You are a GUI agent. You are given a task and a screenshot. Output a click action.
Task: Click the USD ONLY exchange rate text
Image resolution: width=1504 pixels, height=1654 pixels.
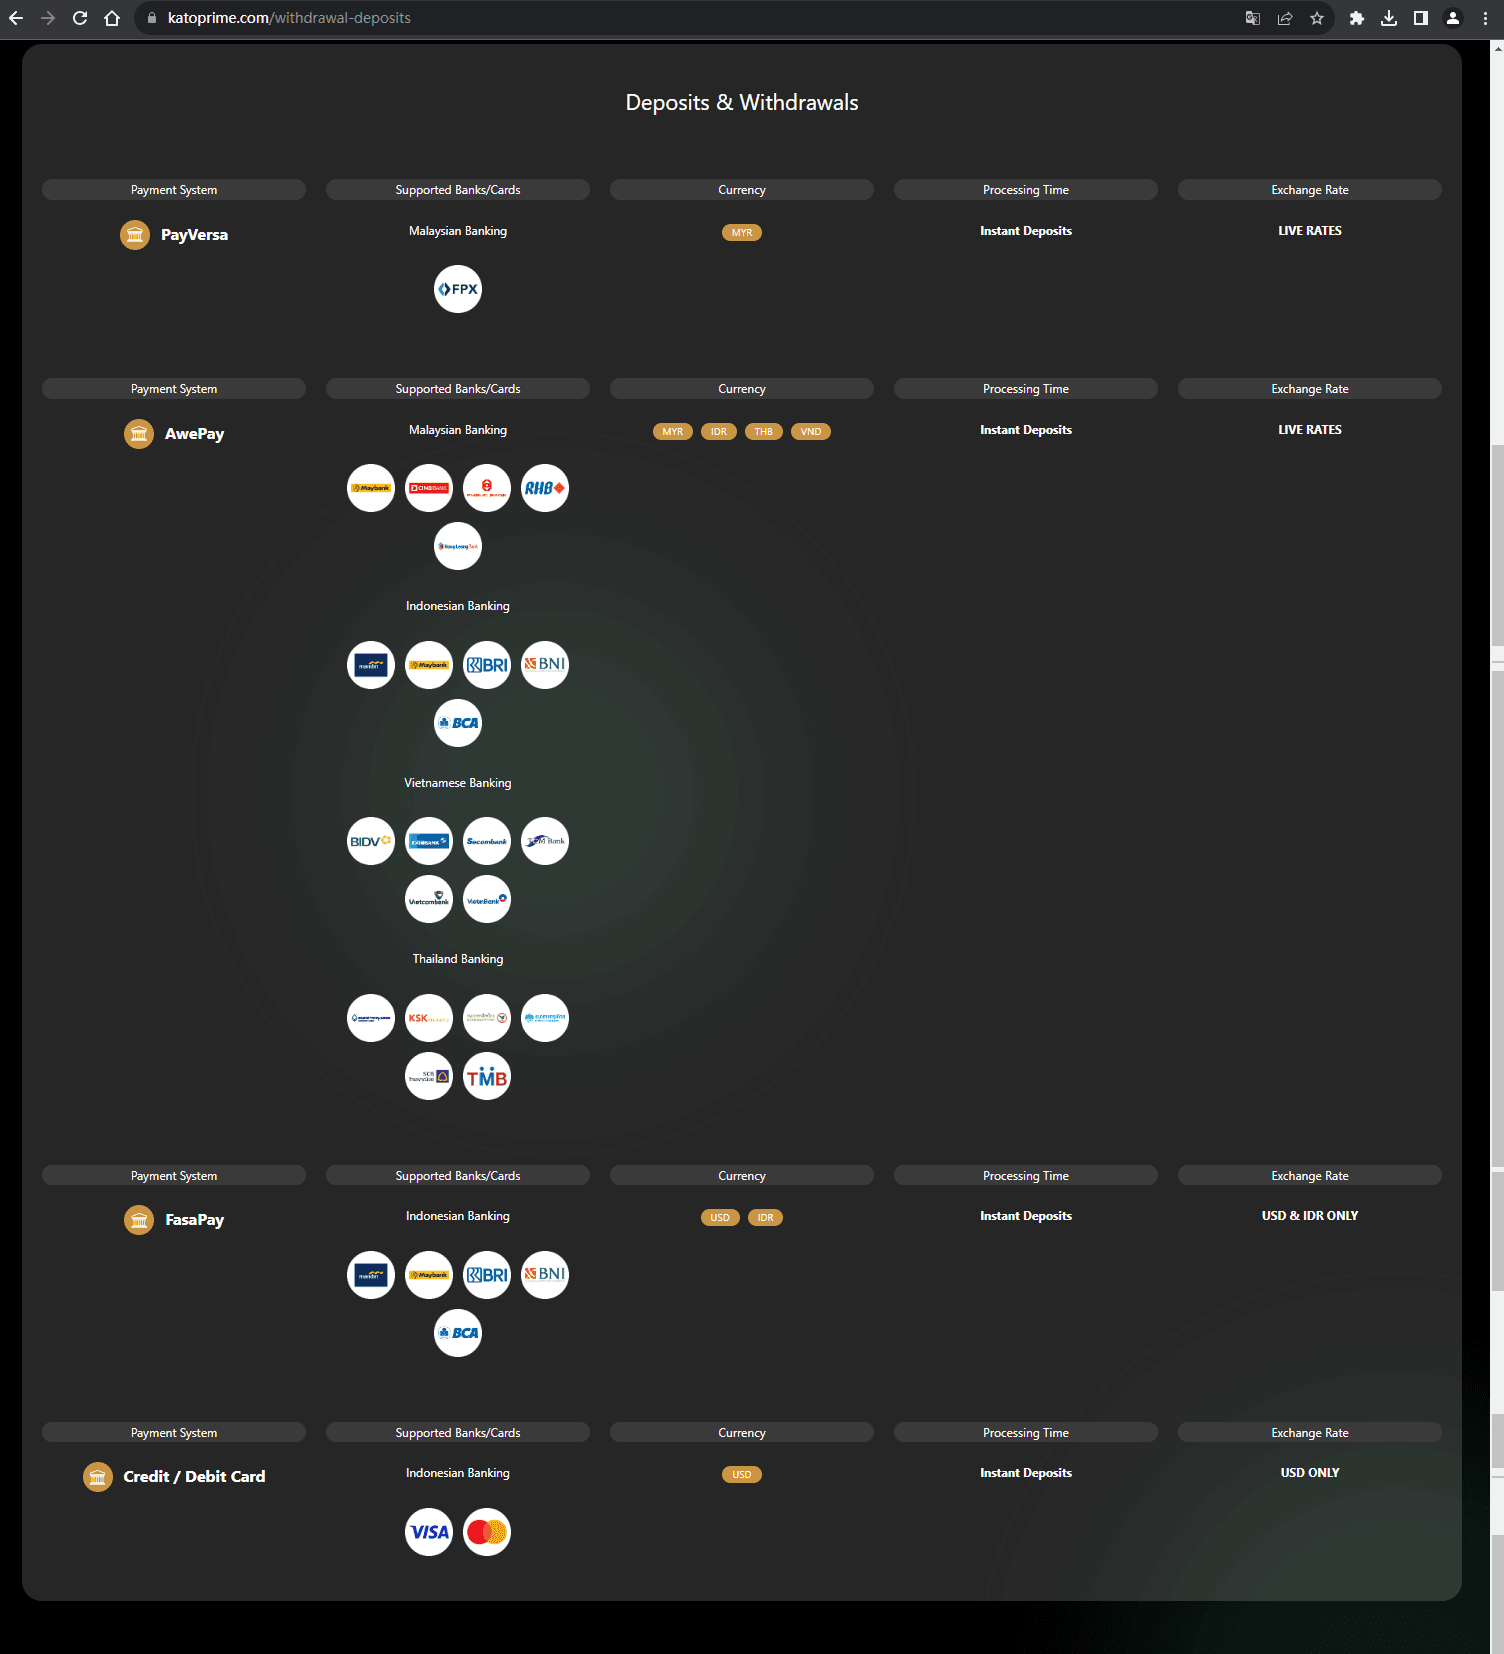[1310, 1473]
